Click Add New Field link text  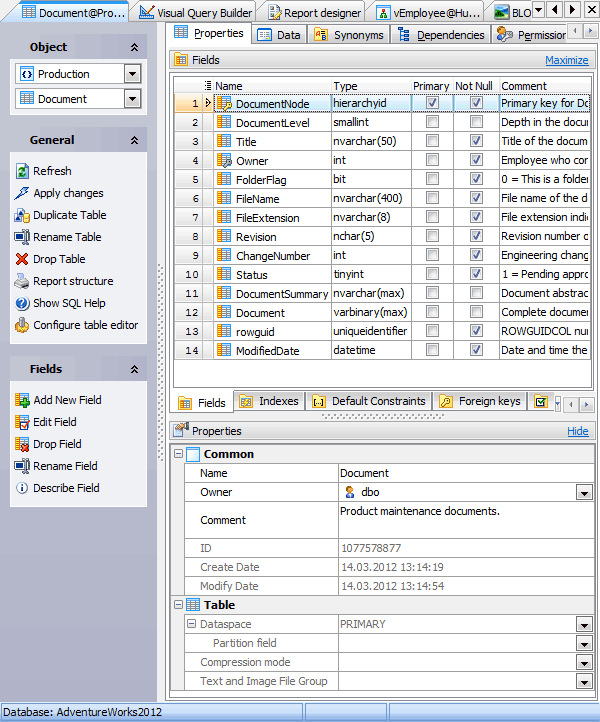point(67,400)
